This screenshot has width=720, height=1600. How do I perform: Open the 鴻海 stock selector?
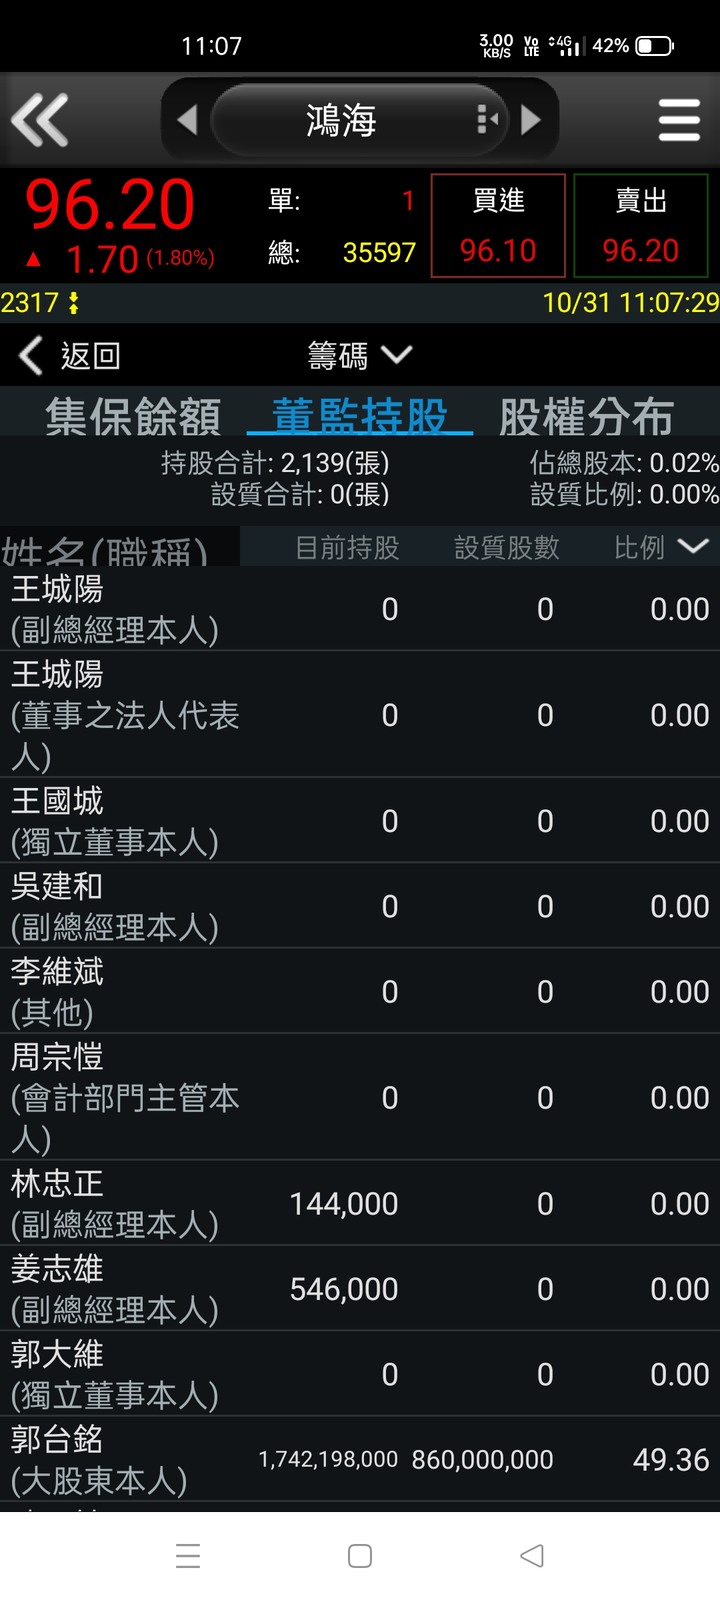(341, 120)
